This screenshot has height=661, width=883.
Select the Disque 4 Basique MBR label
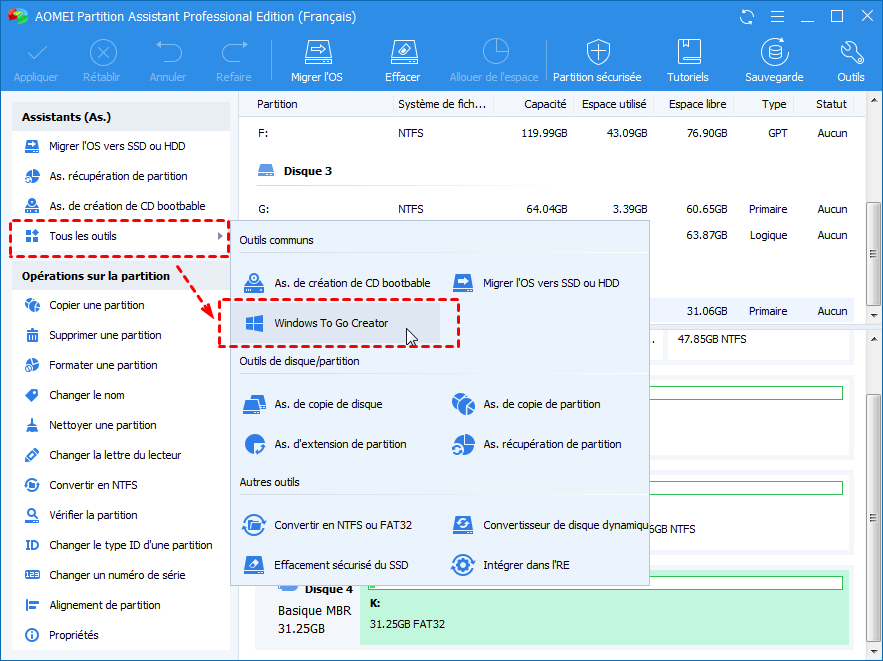315,611
